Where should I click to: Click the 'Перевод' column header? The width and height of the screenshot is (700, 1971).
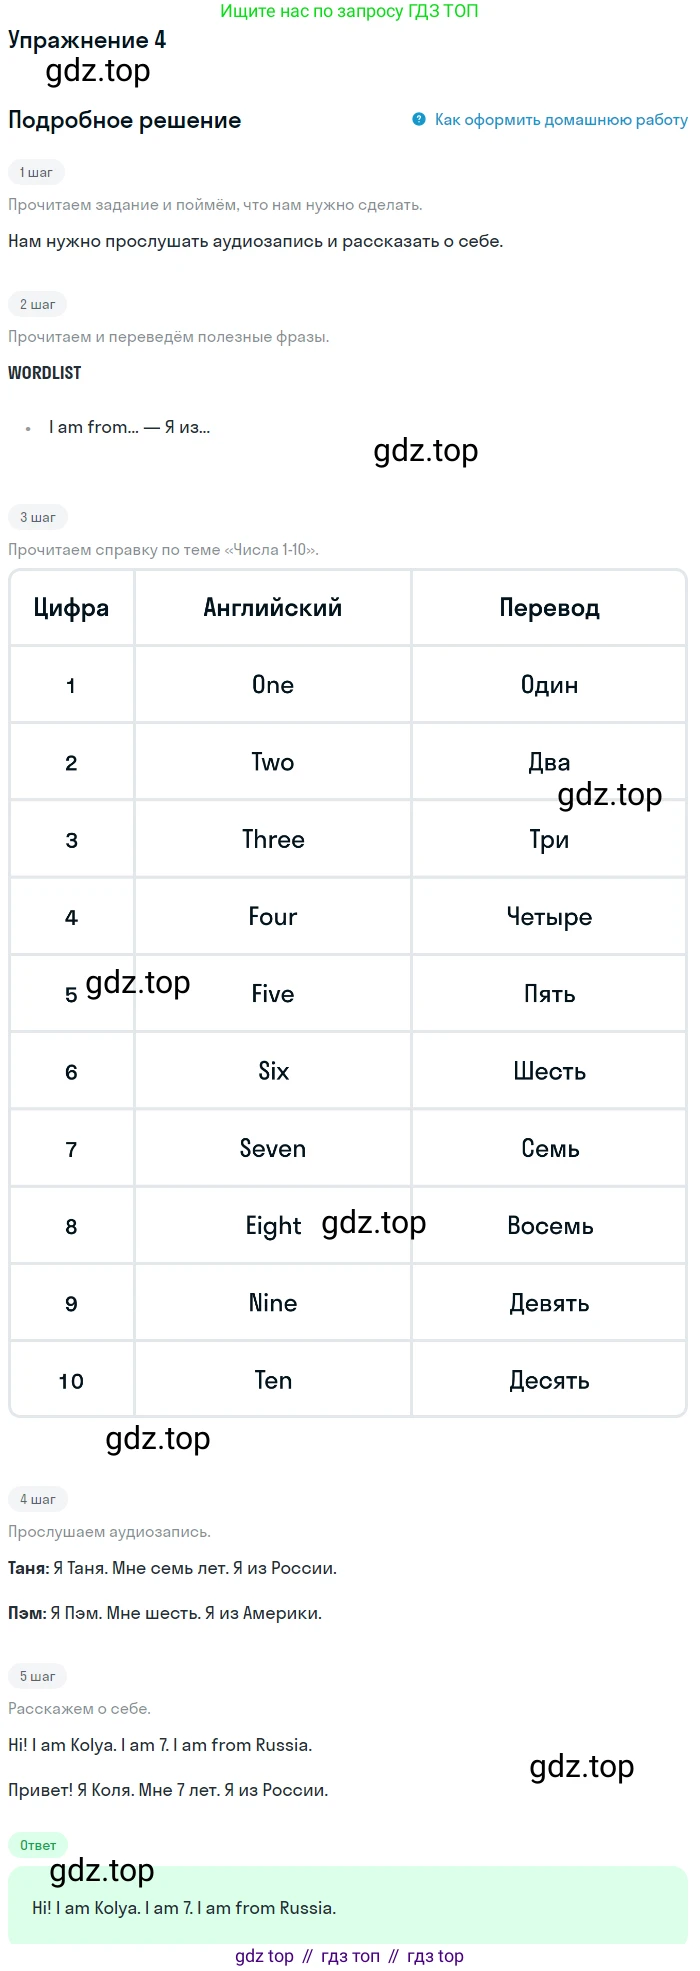pos(549,608)
